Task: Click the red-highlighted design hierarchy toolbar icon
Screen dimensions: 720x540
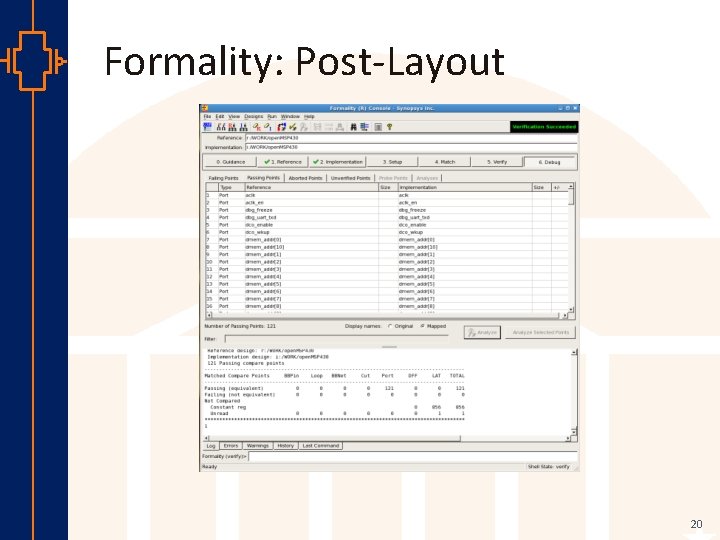Action: click(x=232, y=127)
